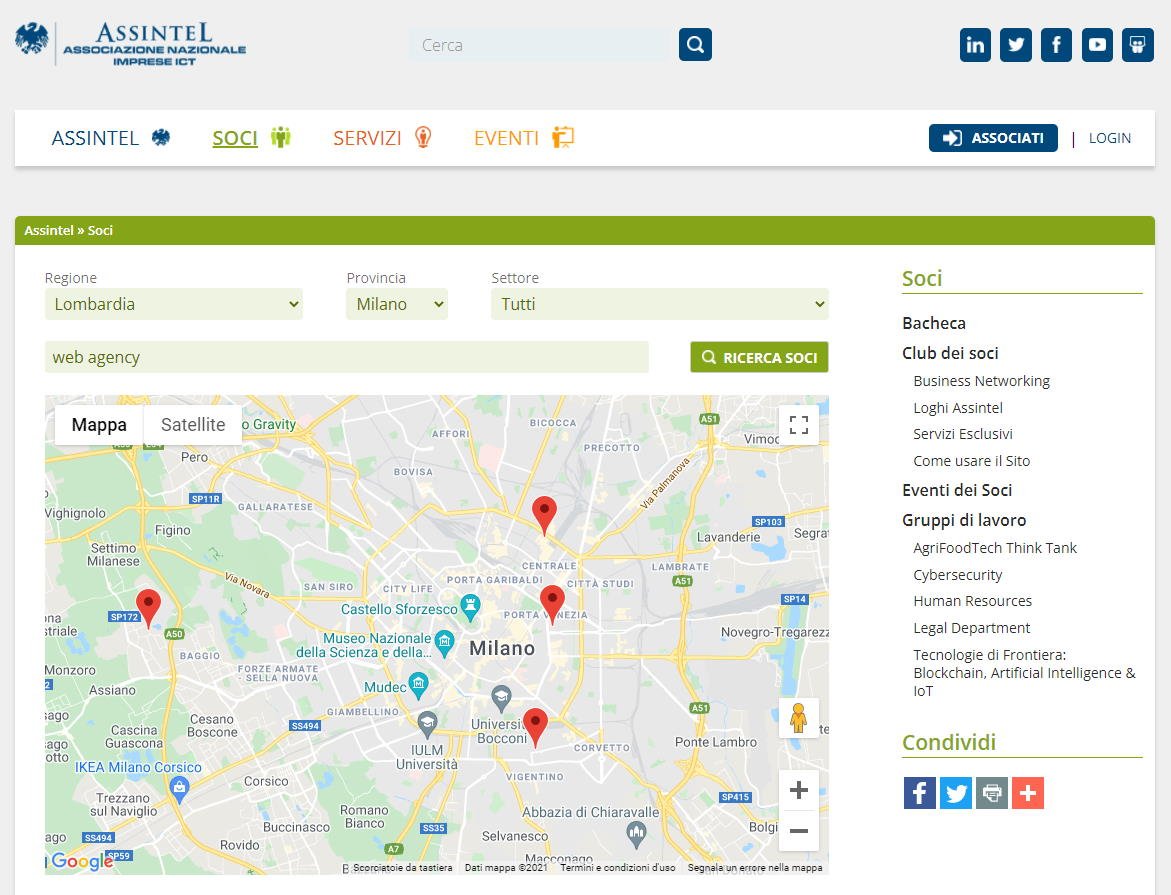Open Gruppi di lavoro link
The width and height of the screenshot is (1171, 895).
[964, 520]
